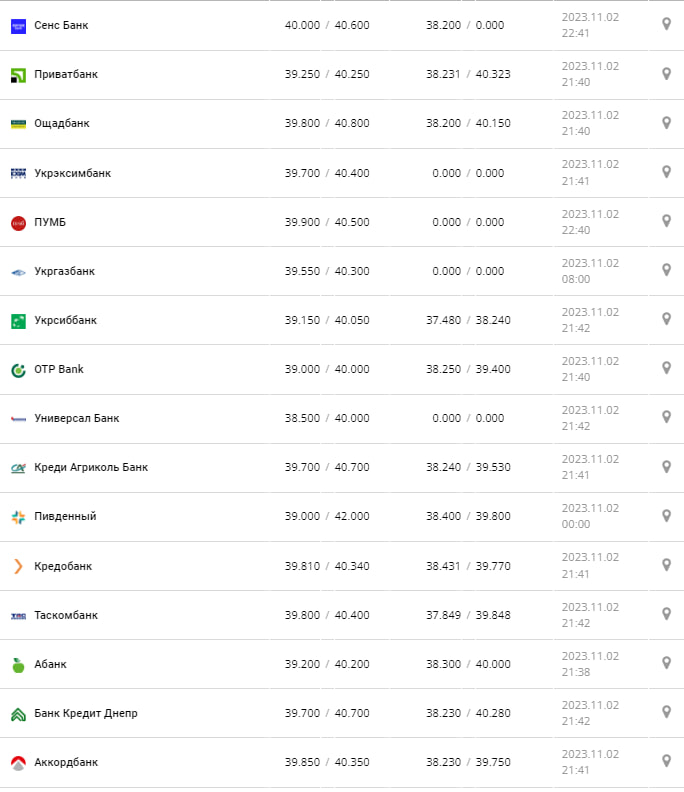Select the Креди Агриколь Банк name

point(90,467)
